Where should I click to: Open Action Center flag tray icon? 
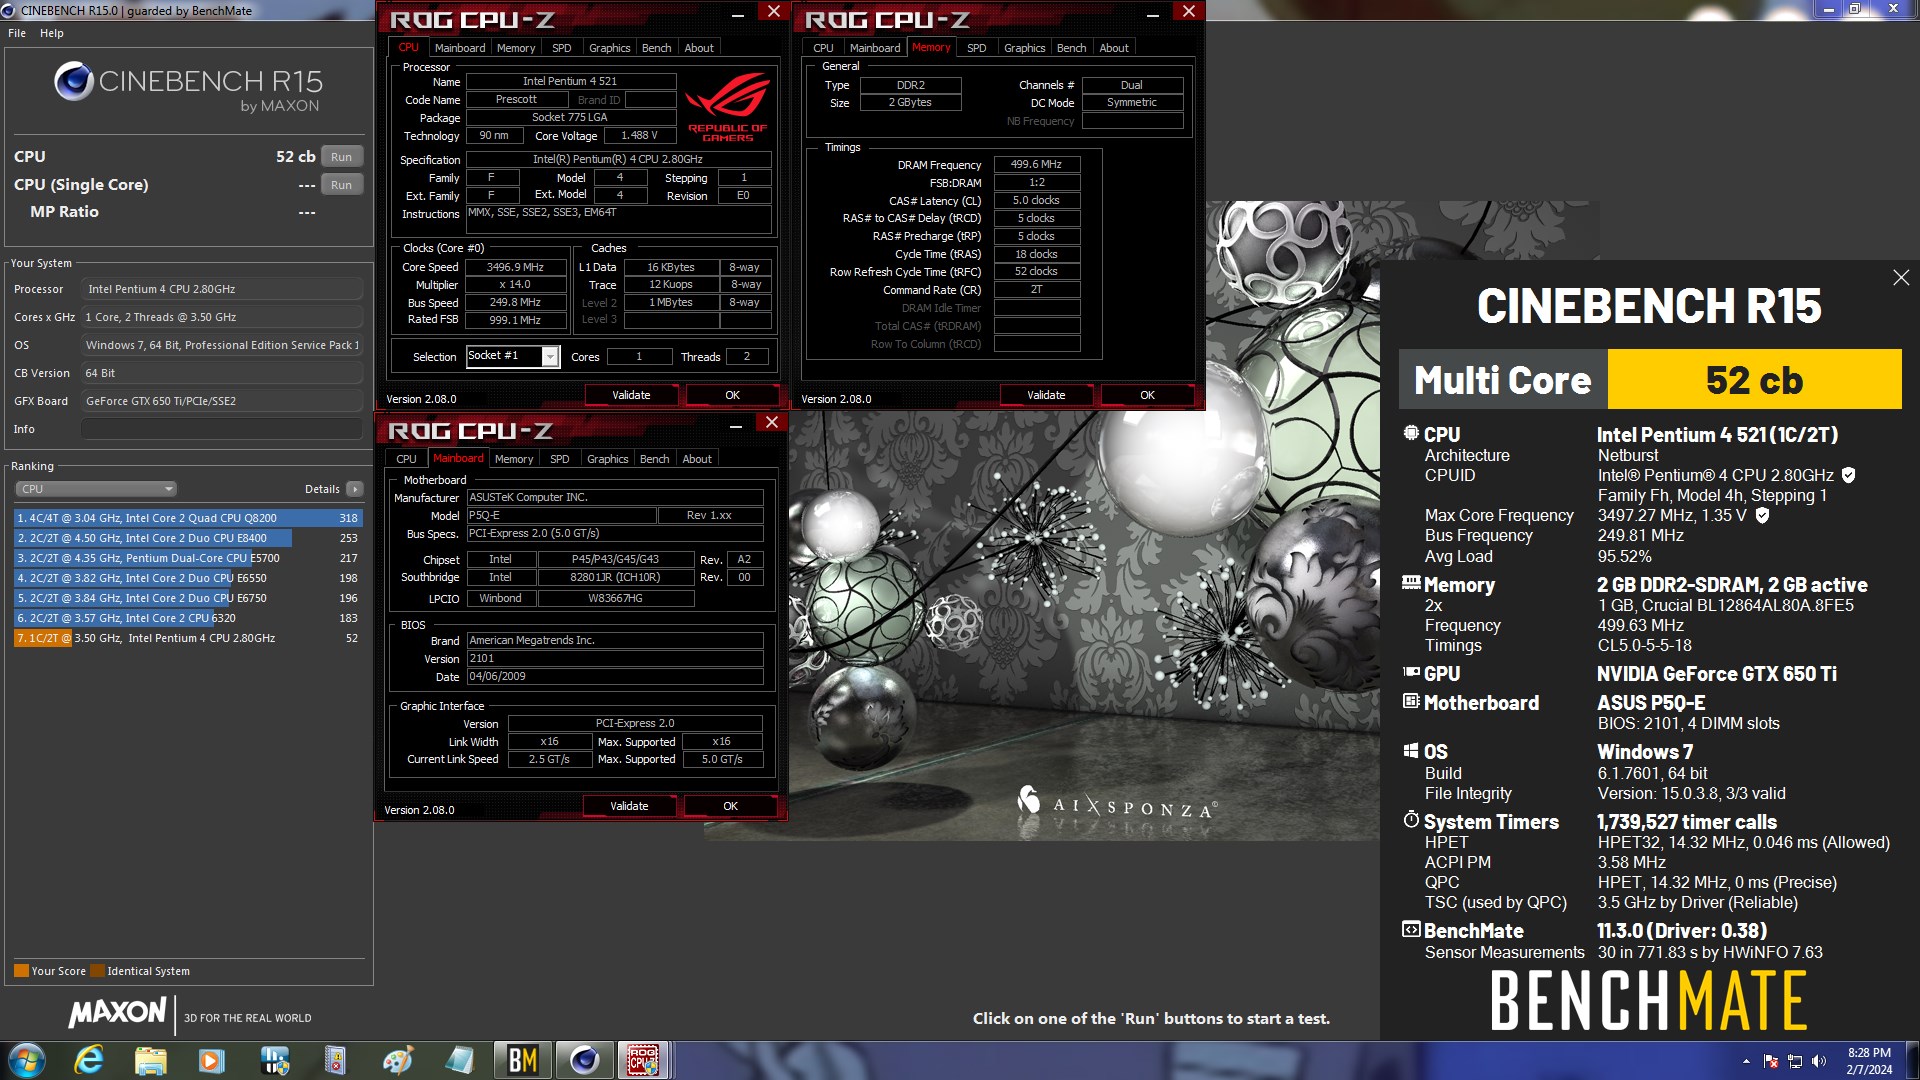tap(1771, 1061)
